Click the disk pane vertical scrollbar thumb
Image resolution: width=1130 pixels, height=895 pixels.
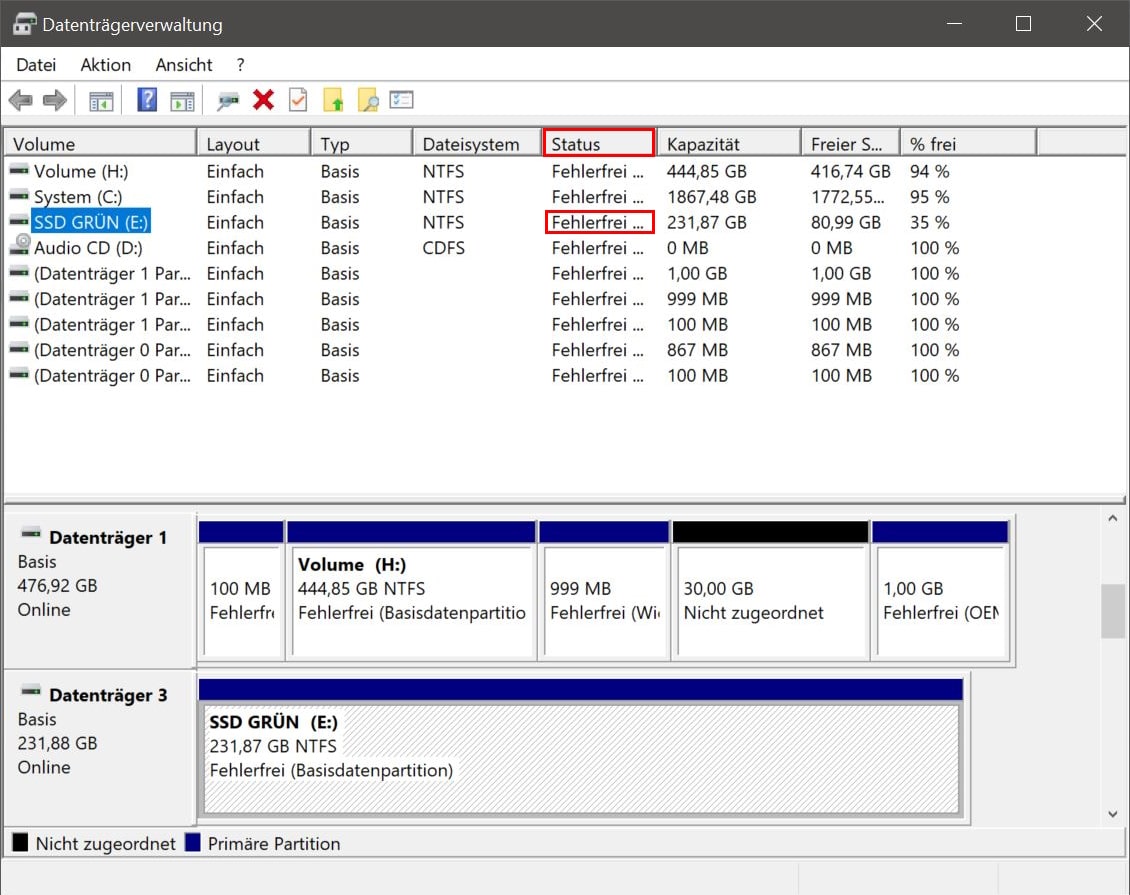click(x=1113, y=611)
